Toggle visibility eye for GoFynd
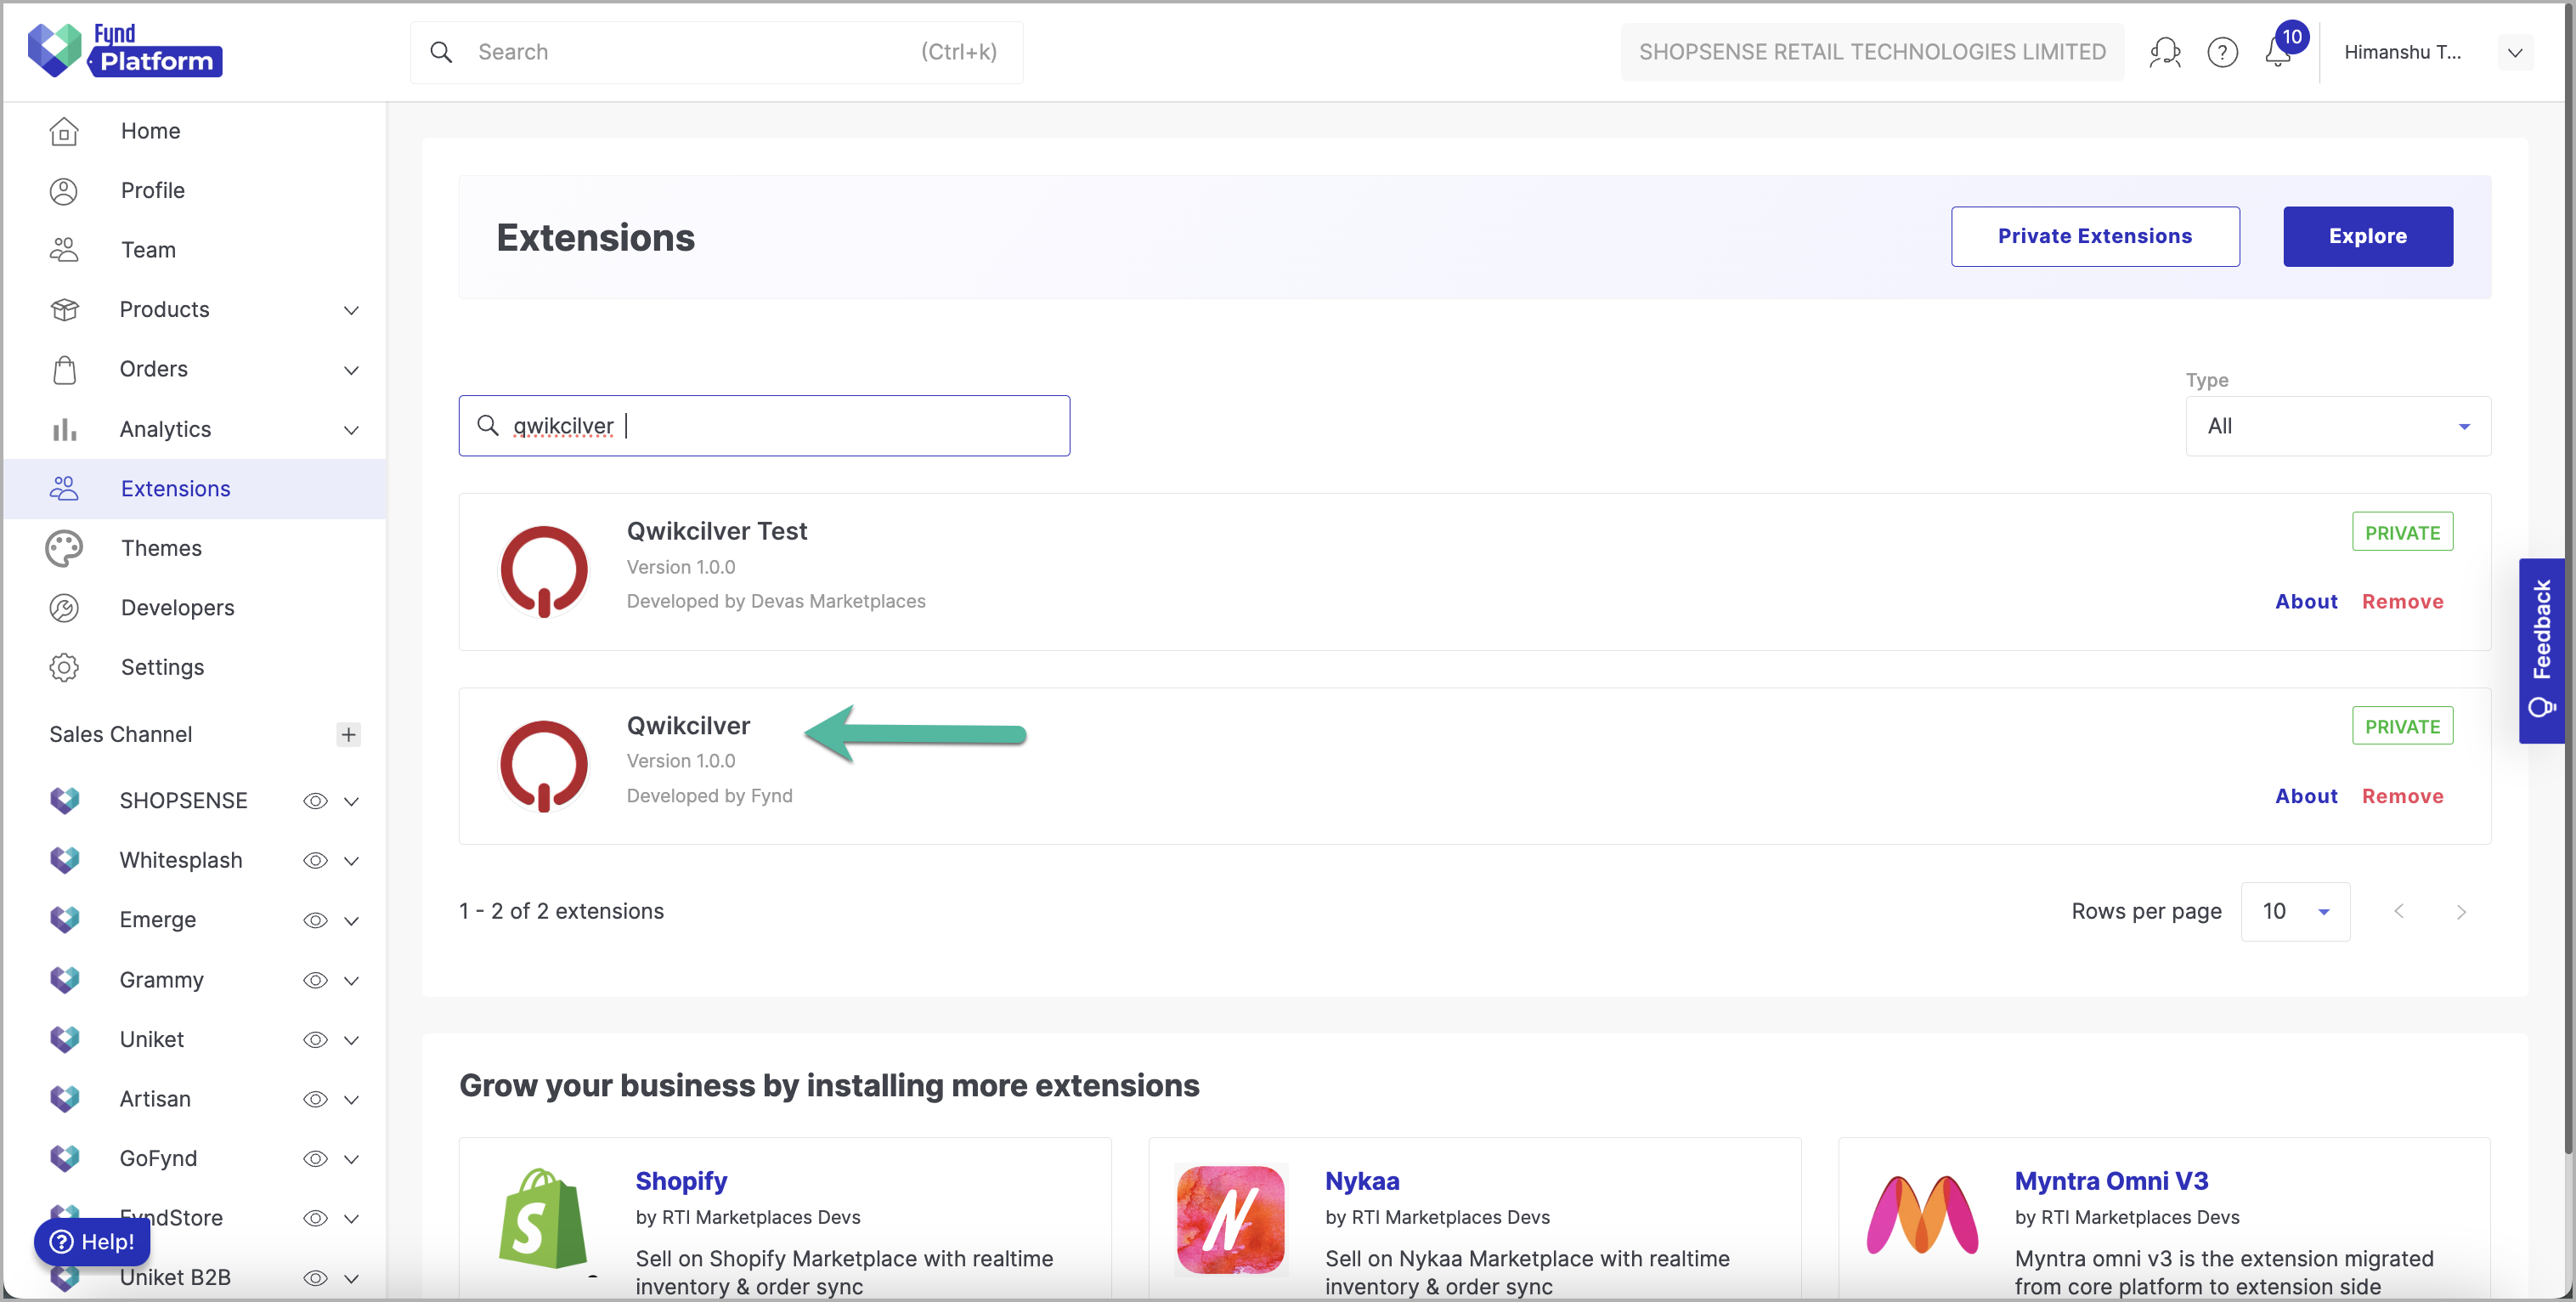The height and width of the screenshot is (1302, 2576). [315, 1158]
